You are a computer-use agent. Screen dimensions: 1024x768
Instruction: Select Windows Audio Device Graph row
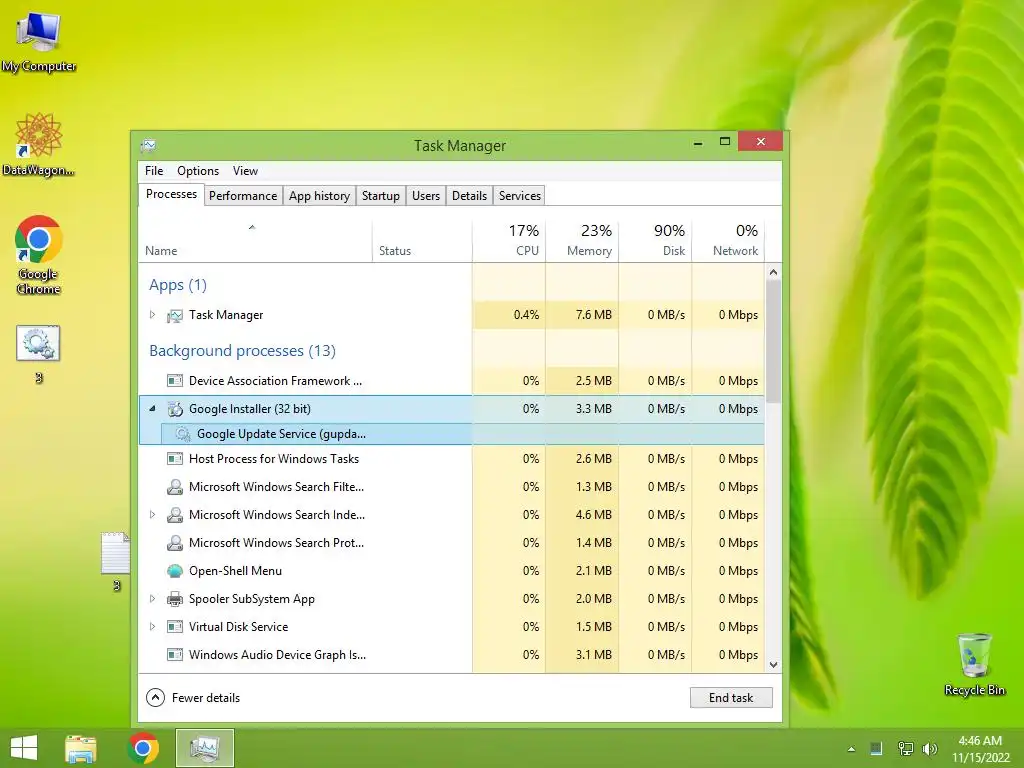click(x=451, y=655)
